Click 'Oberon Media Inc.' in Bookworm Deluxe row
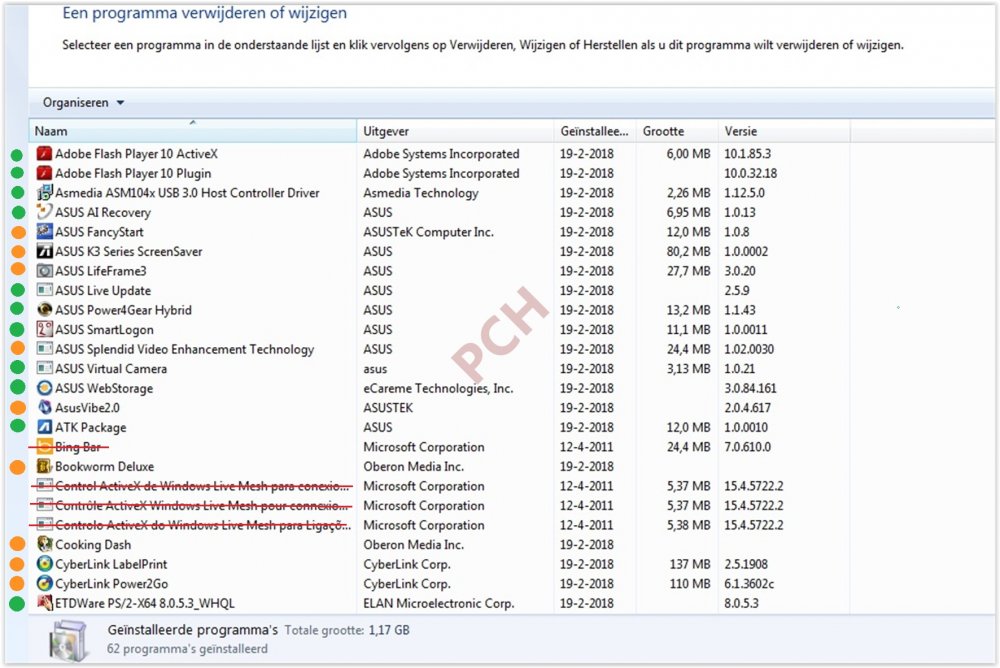 click(x=413, y=466)
